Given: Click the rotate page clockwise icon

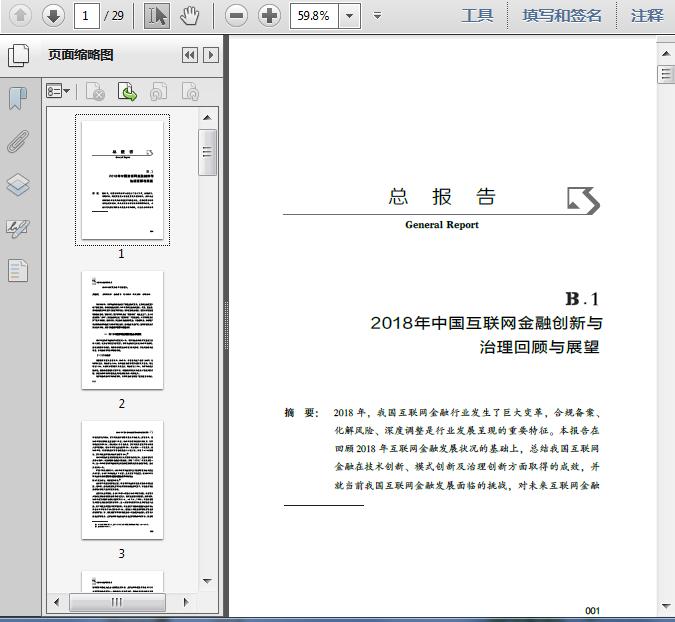Looking at the screenshot, I should (x=190, y=91).
